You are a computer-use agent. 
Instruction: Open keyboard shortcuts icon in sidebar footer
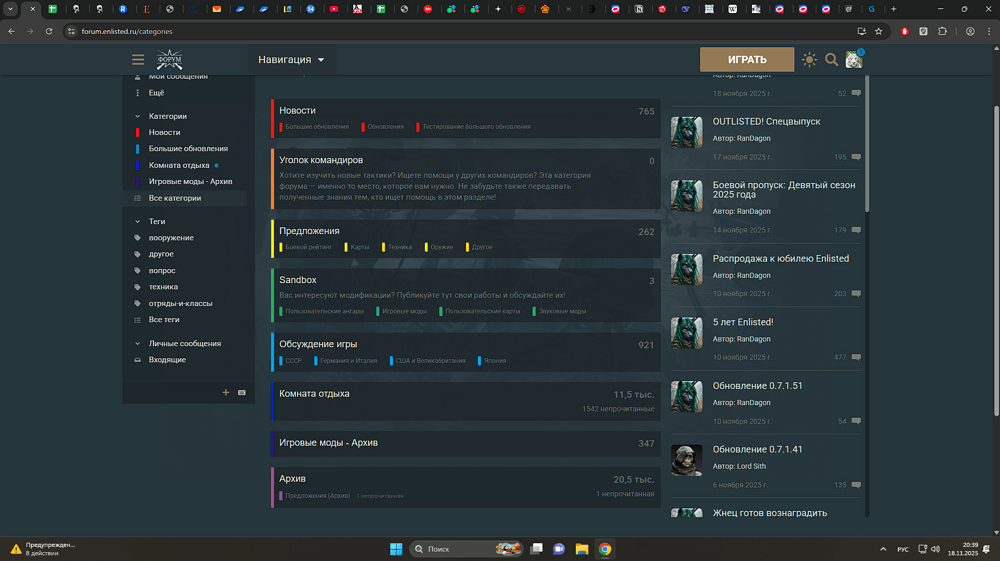click(242, 393)
